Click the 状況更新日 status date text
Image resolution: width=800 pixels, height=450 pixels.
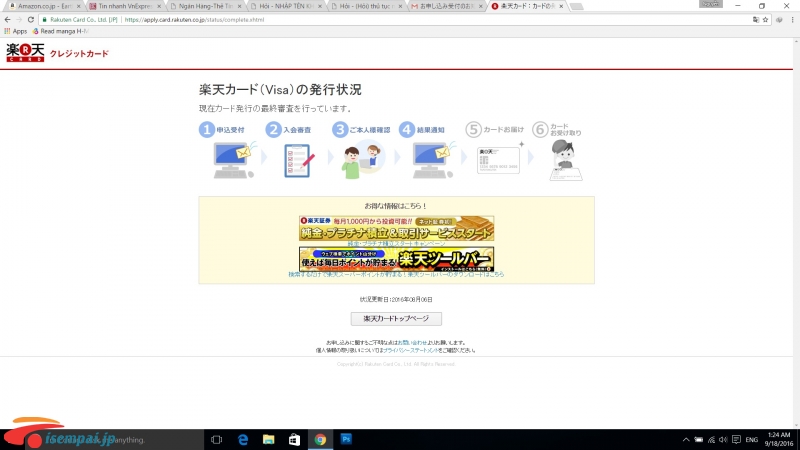click(x=396, y=299)
